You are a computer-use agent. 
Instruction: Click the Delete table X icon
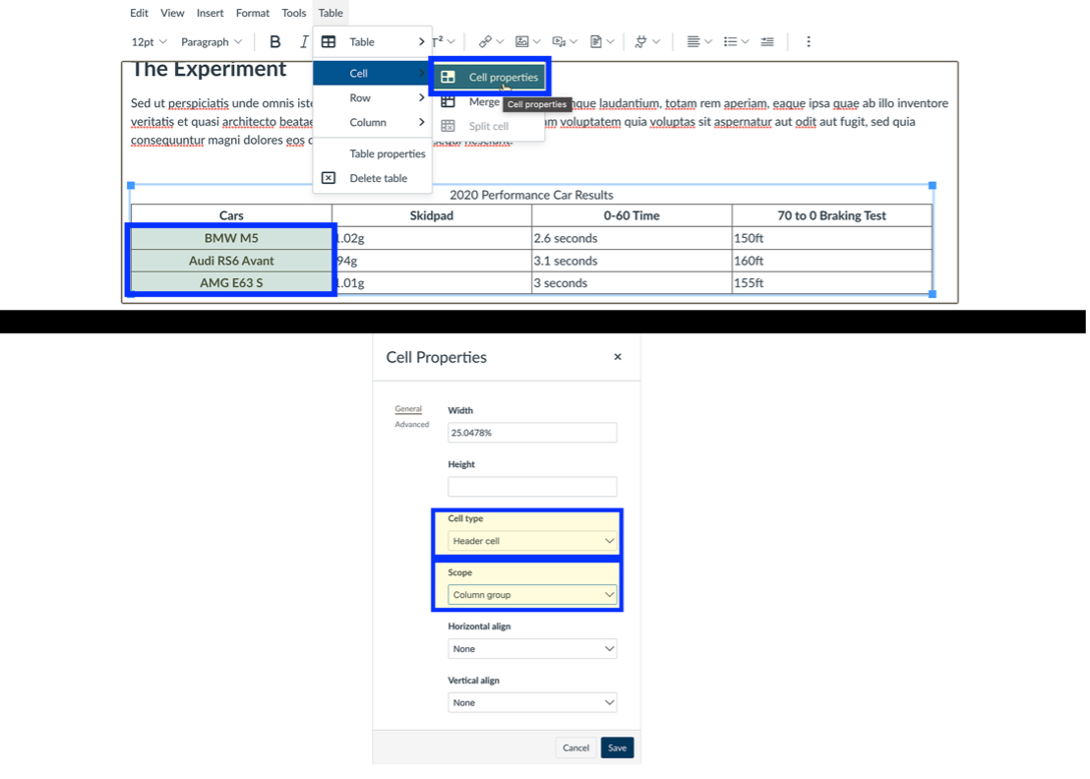tap(328, 178)
